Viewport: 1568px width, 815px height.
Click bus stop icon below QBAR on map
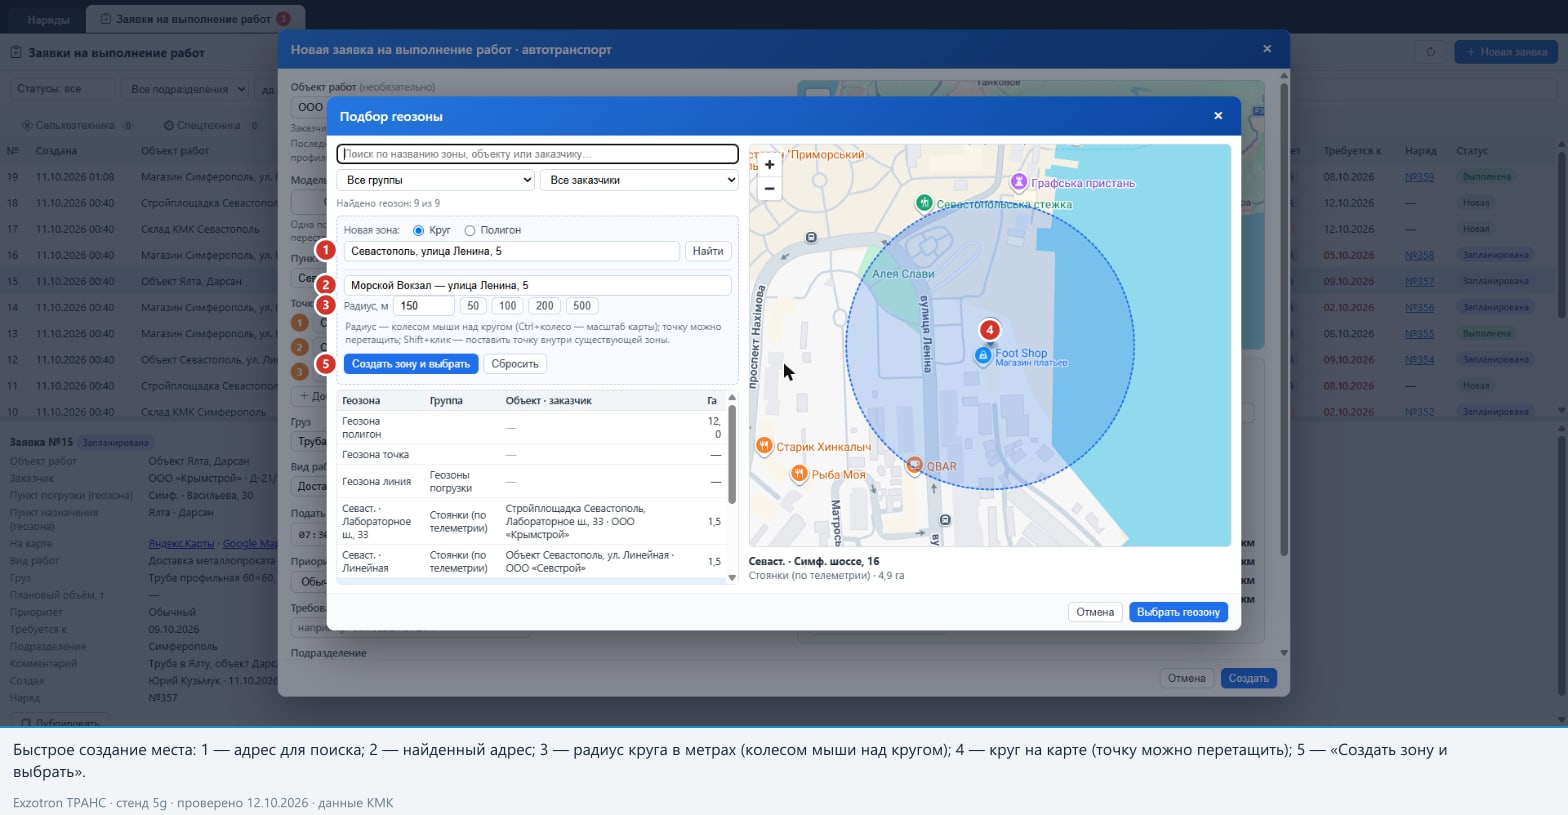(946, 520)
